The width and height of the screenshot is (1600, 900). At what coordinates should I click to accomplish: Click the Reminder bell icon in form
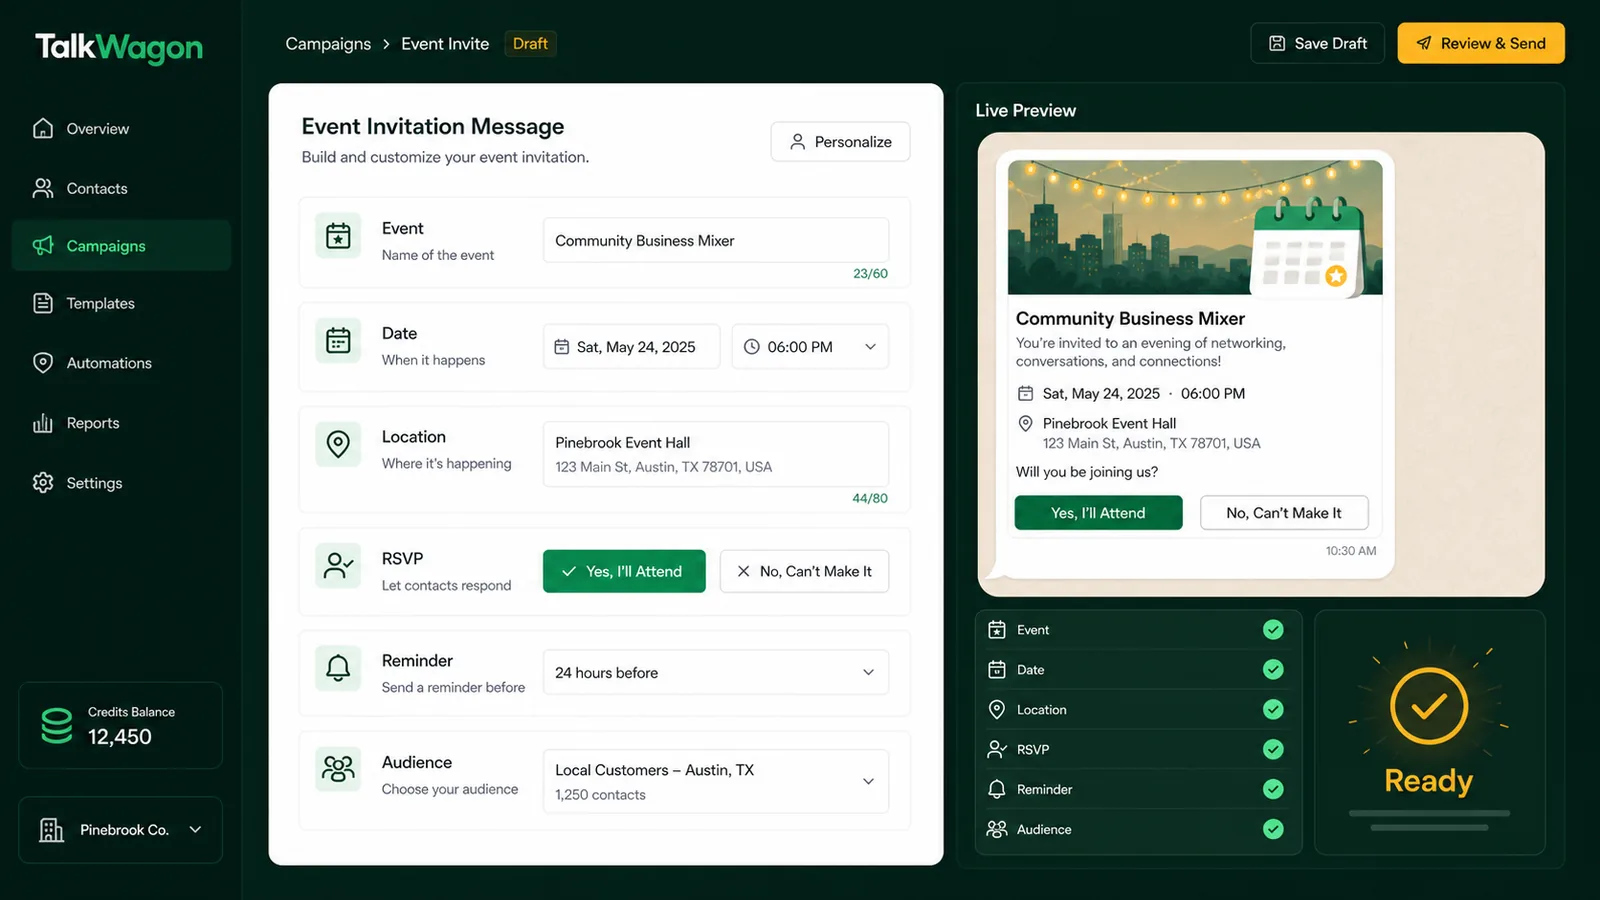pyautogui.click(x=338, y=668)
